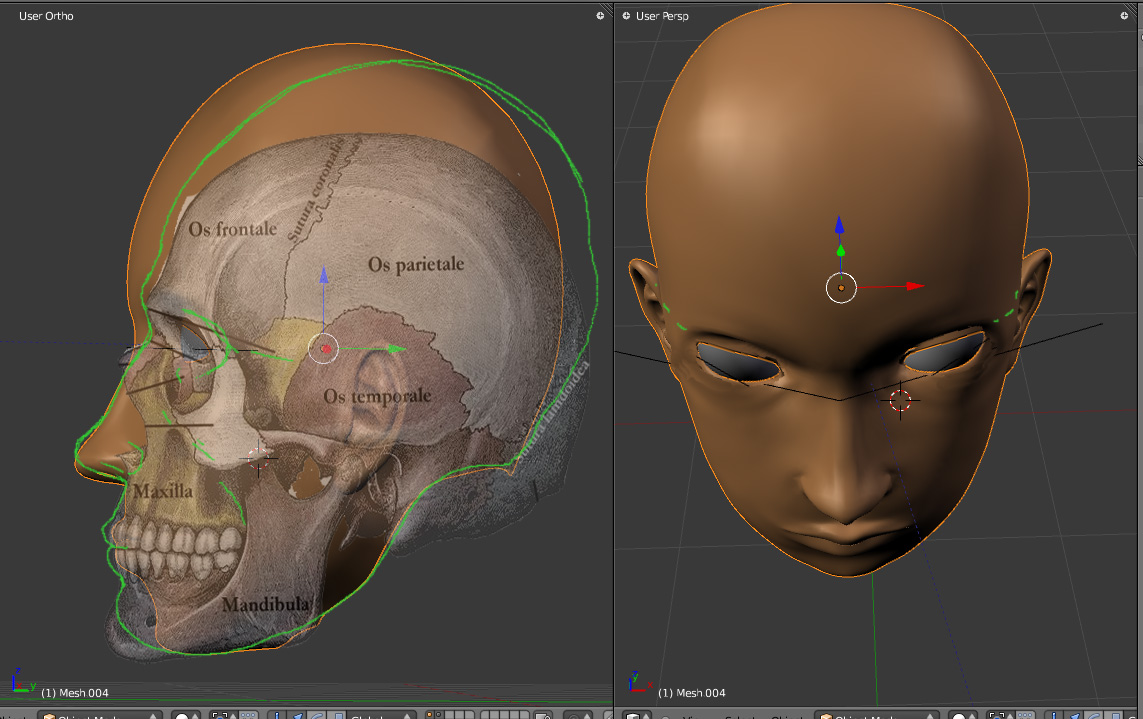Screen dimensions: 1143x719
Task: Click the white manipulator circle on the forehead
Action: pyautogui.click(x=841, y=288)
